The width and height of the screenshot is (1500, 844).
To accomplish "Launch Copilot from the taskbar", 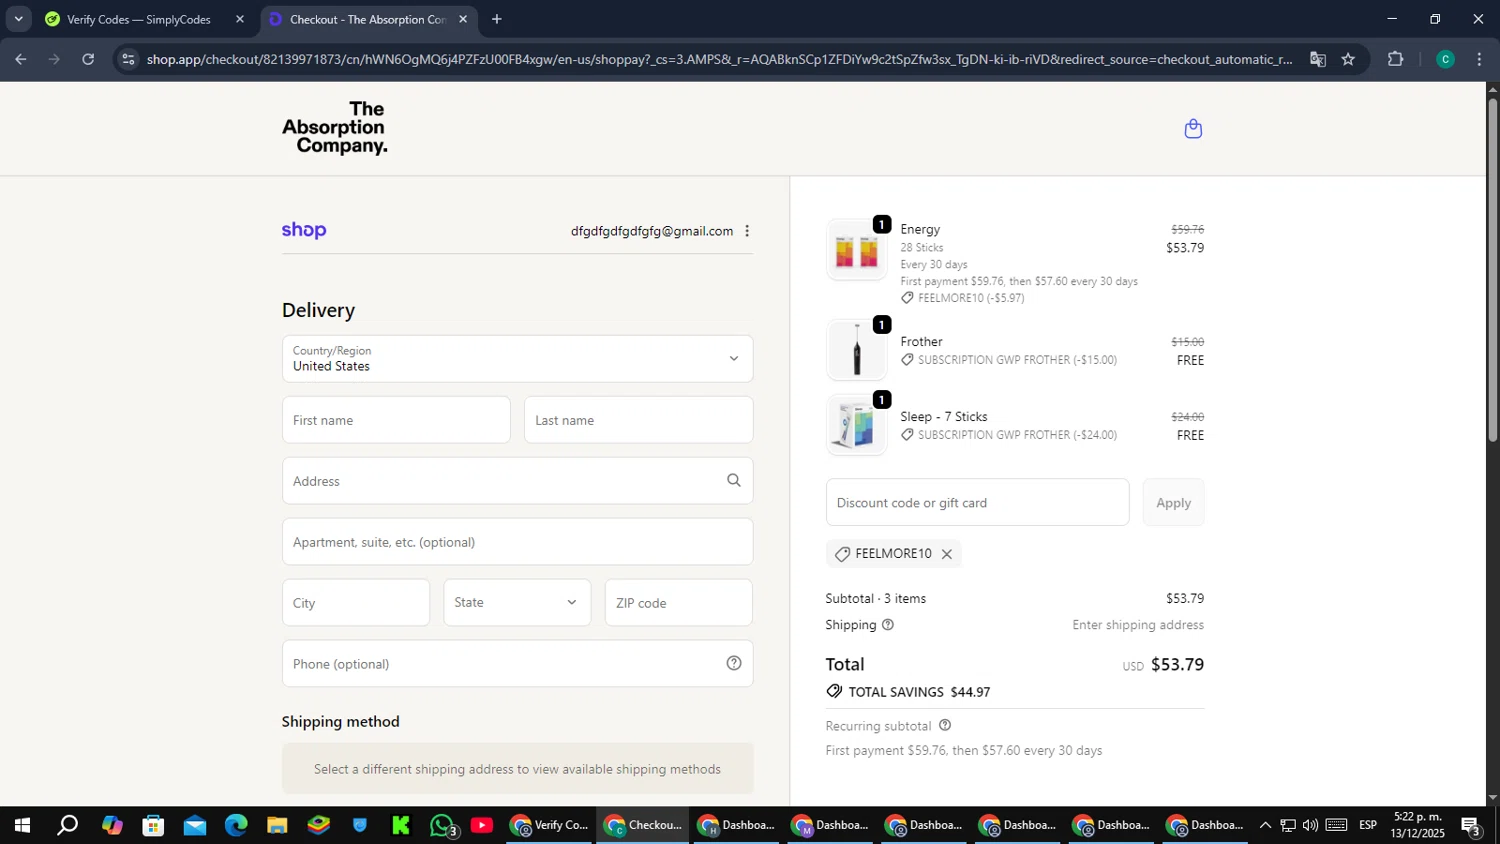I will (111, 825).
